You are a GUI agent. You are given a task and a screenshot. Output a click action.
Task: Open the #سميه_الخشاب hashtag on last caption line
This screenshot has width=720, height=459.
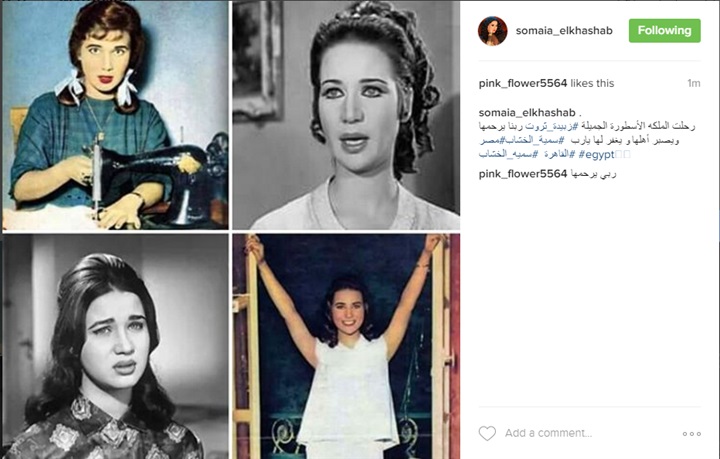508,154
